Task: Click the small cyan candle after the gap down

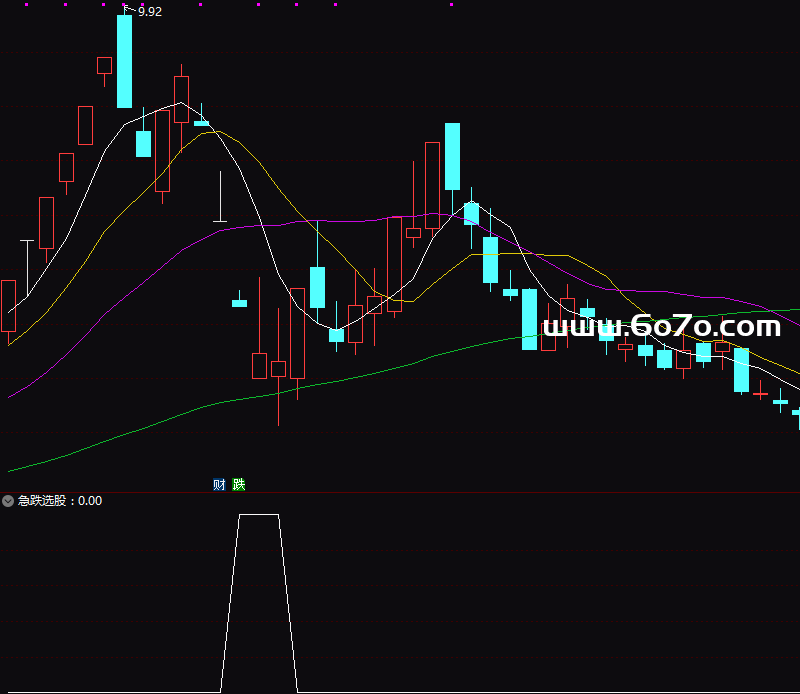Action: pos(239,303)
